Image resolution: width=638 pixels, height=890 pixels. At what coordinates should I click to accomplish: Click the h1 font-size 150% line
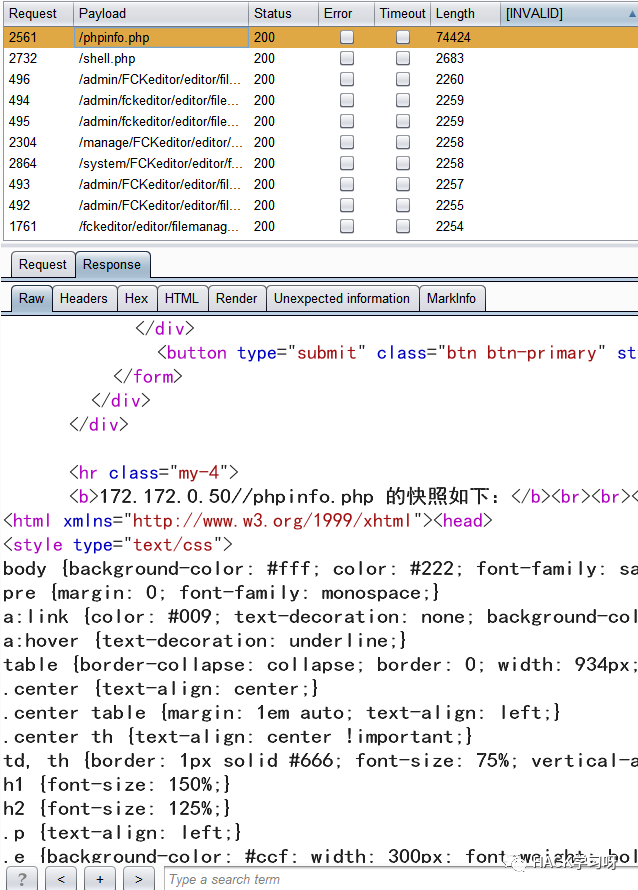coord(116,784)
